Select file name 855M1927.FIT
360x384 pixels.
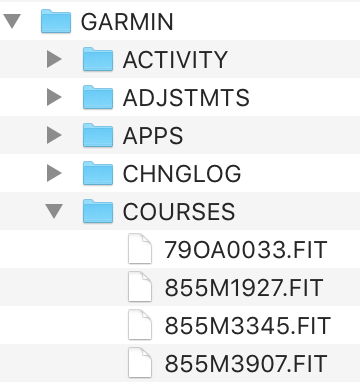pyautogui.click(x=244, y=288)
